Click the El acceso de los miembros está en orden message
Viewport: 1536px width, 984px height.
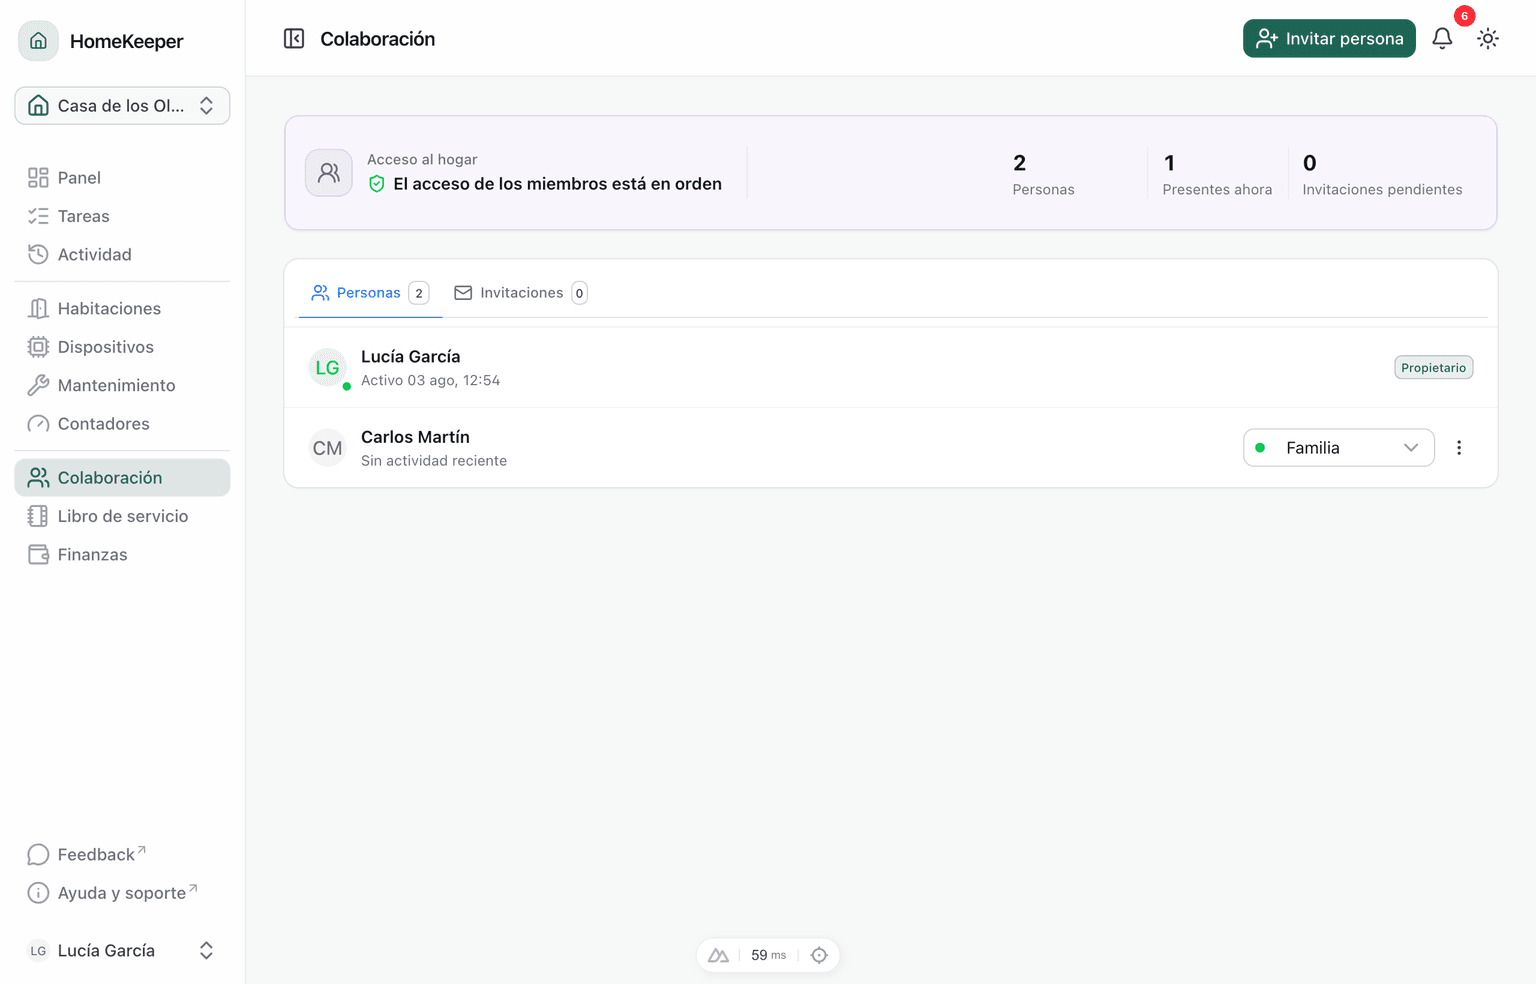tap(557, 184)
